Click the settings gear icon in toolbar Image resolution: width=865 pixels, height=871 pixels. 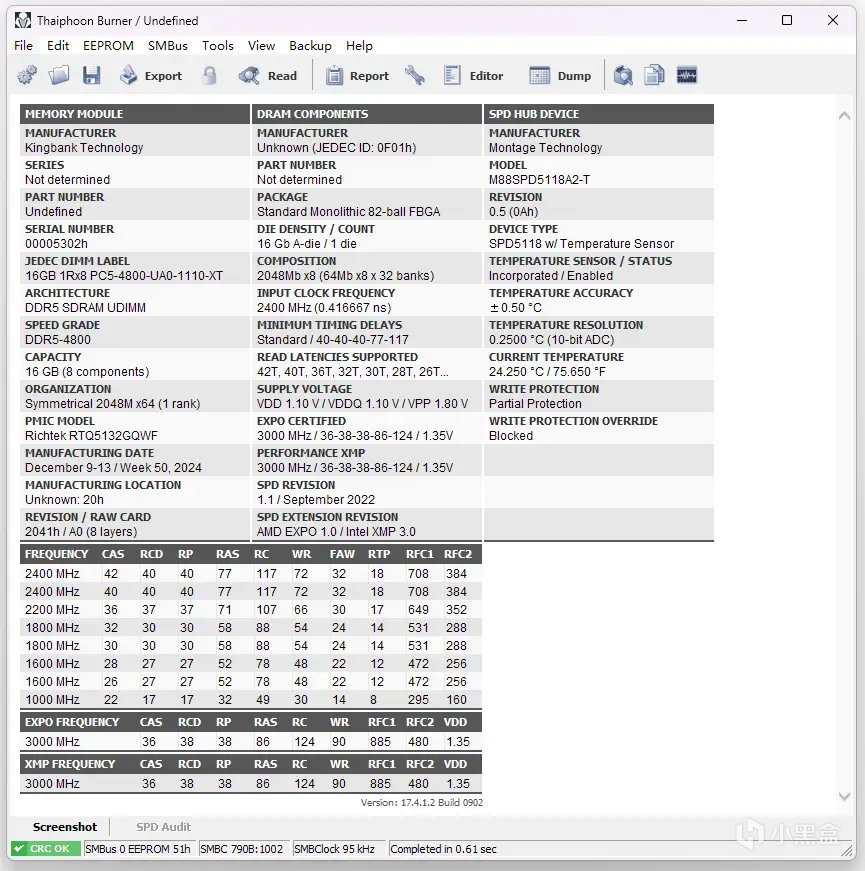[x=27, y=75]
